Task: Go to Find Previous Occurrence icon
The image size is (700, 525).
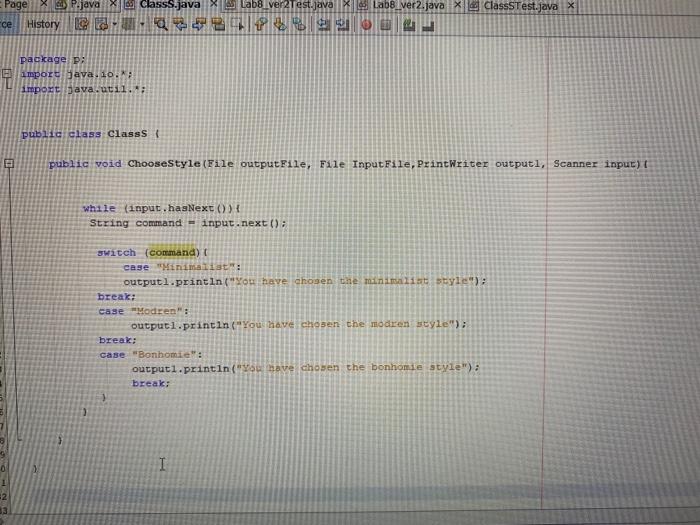Action: point(180,24)
